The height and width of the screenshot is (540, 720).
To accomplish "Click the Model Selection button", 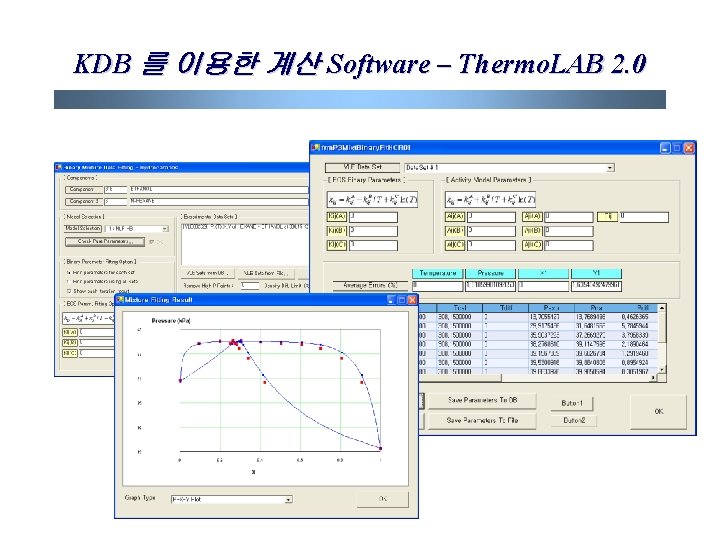I will pos(83,228).
